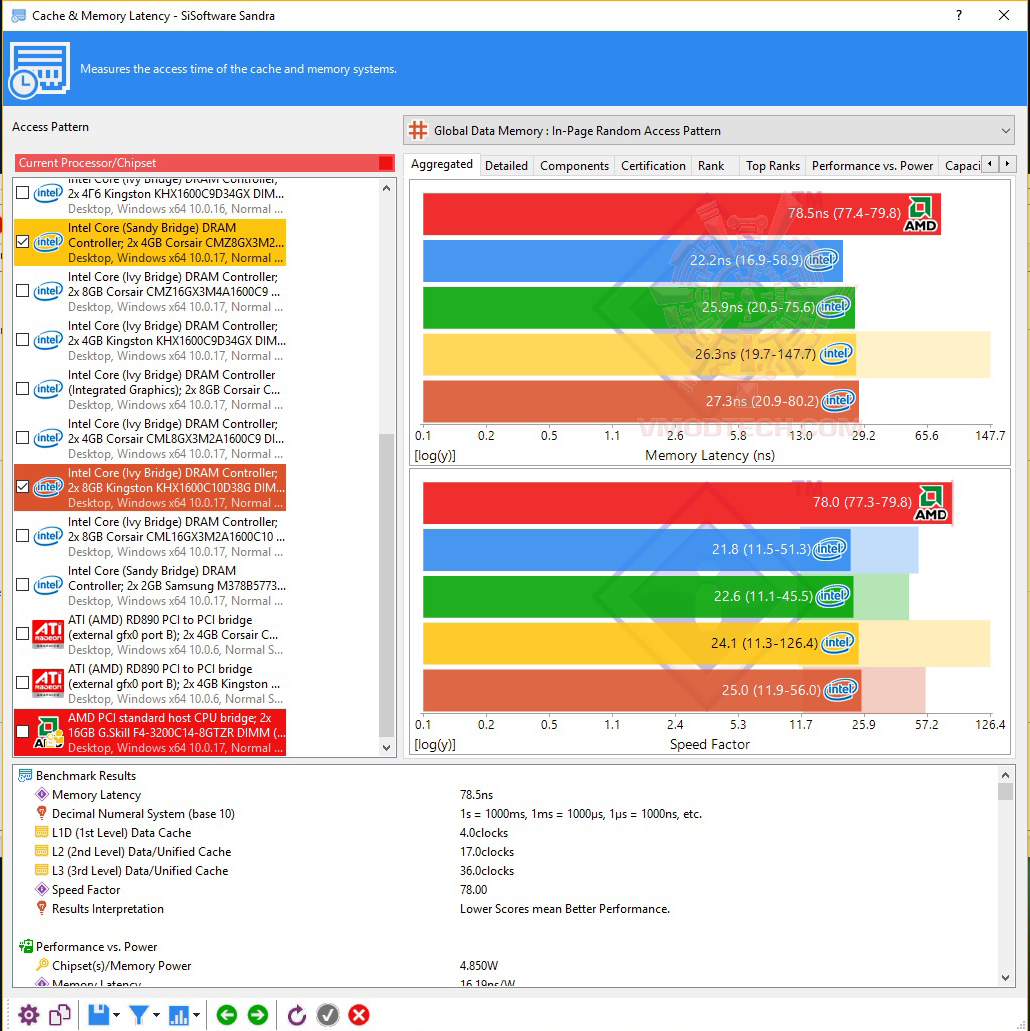Switch to the Components tab
The height and width of the screenshot is (1031, 1030).
[x=574, y=166]
